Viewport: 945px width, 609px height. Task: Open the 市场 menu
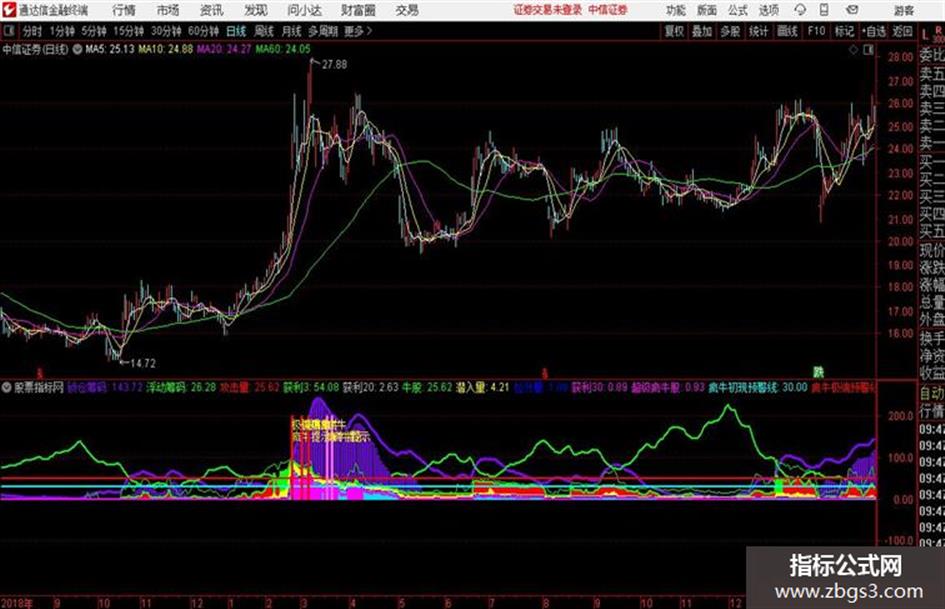(x=168, y=10)
